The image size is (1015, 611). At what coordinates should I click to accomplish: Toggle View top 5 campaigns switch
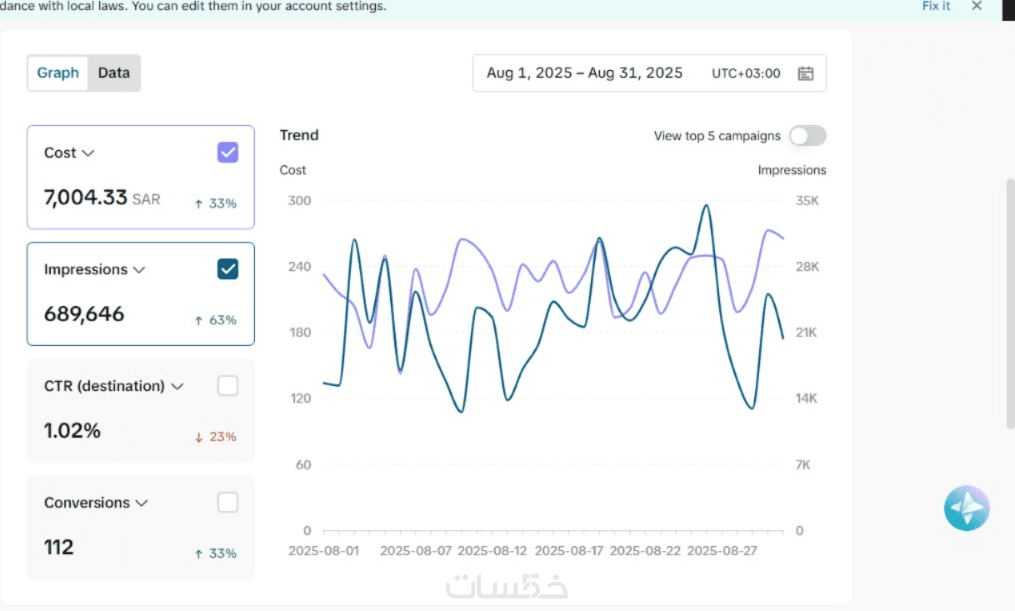[x=807, y=136]
